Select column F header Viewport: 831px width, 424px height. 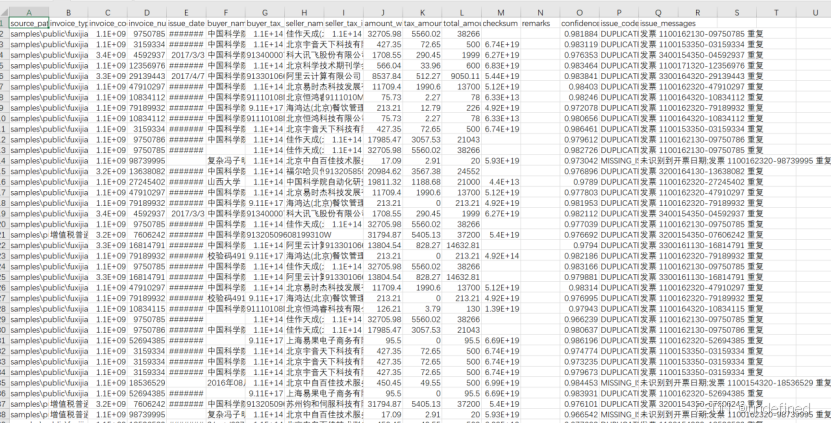(226, 13)
